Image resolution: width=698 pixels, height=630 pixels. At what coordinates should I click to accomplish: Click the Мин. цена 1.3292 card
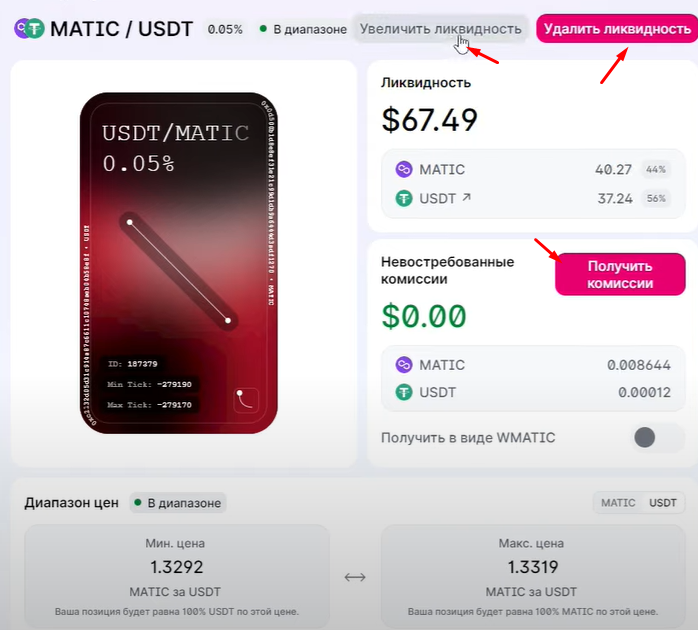tap(177, 577)
